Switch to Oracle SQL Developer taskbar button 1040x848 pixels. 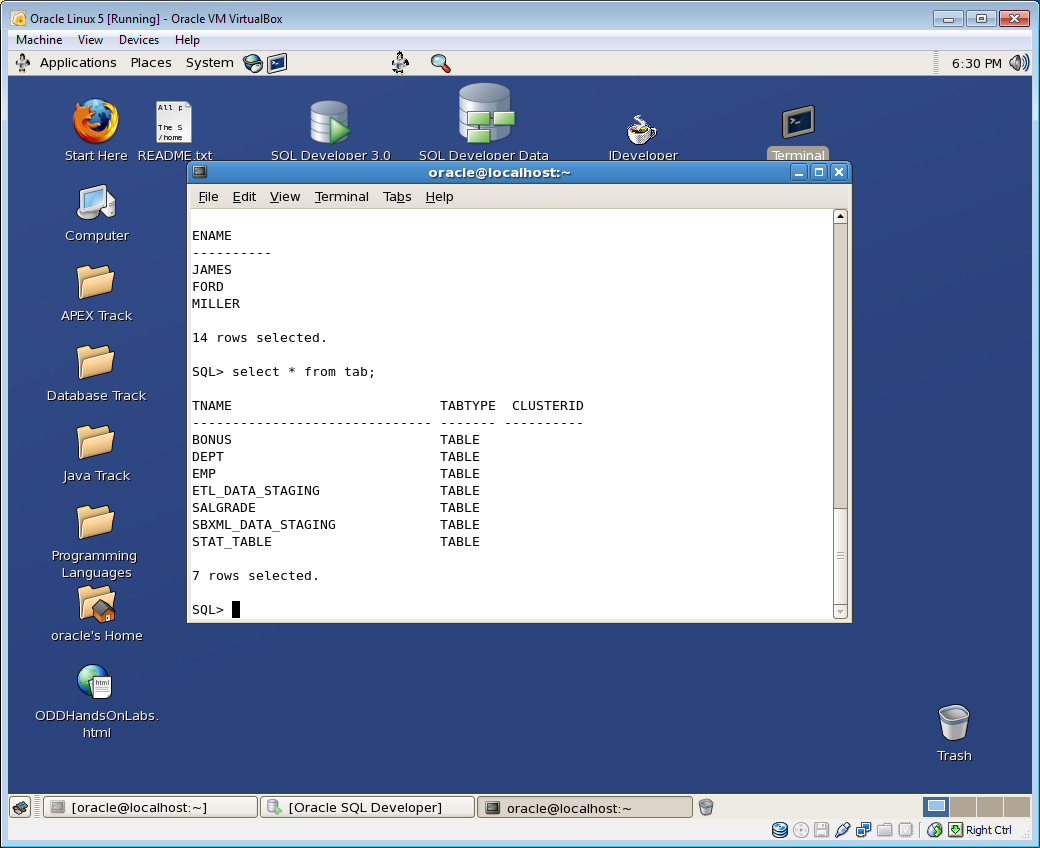366,807
